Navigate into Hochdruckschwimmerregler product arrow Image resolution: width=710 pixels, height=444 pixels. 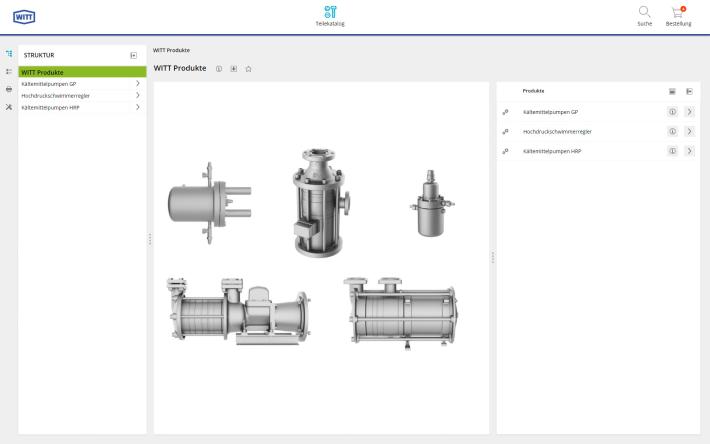pos(689,132)
